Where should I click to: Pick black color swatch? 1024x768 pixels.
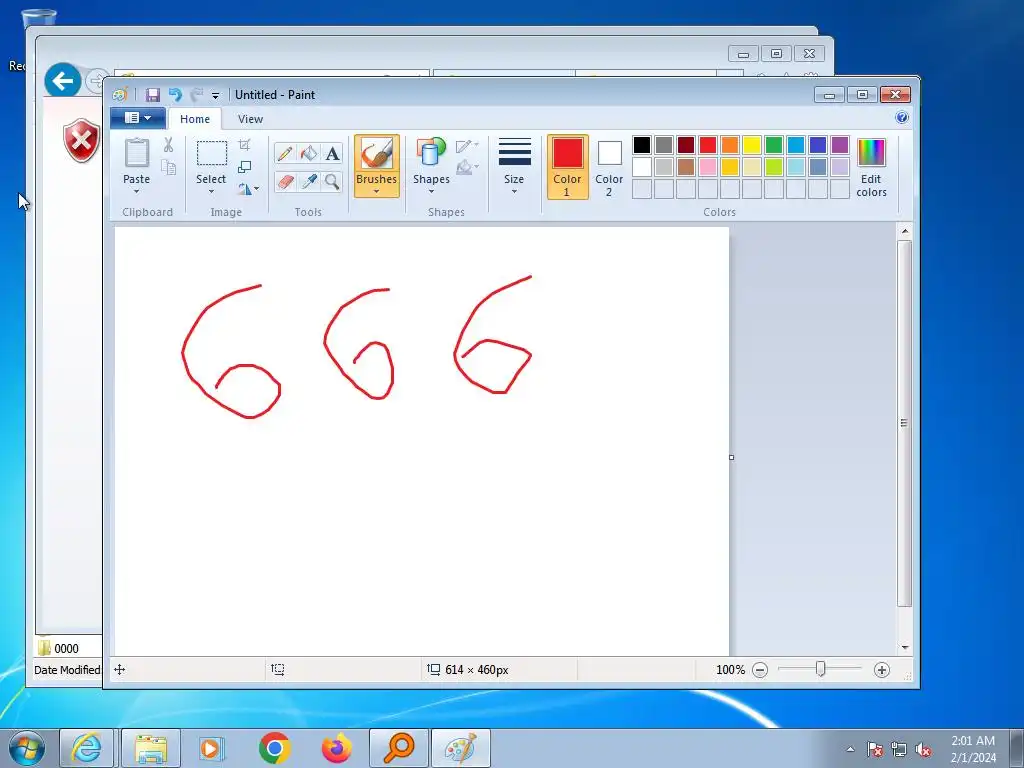[x=642, y=145]
